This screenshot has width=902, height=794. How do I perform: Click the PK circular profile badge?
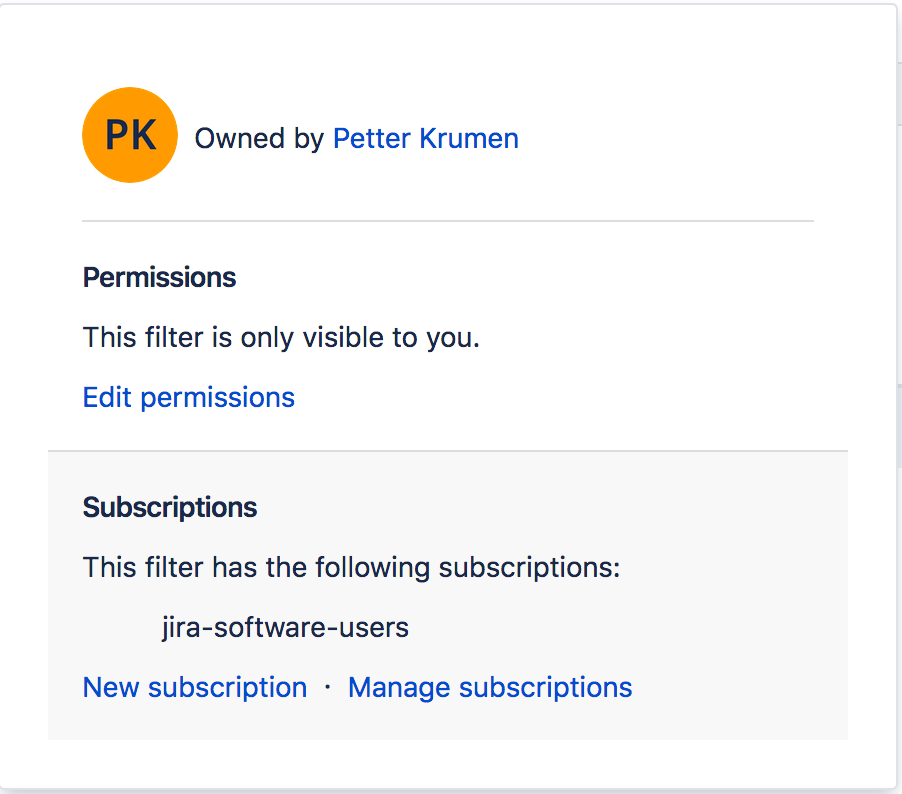coord(129,134)
